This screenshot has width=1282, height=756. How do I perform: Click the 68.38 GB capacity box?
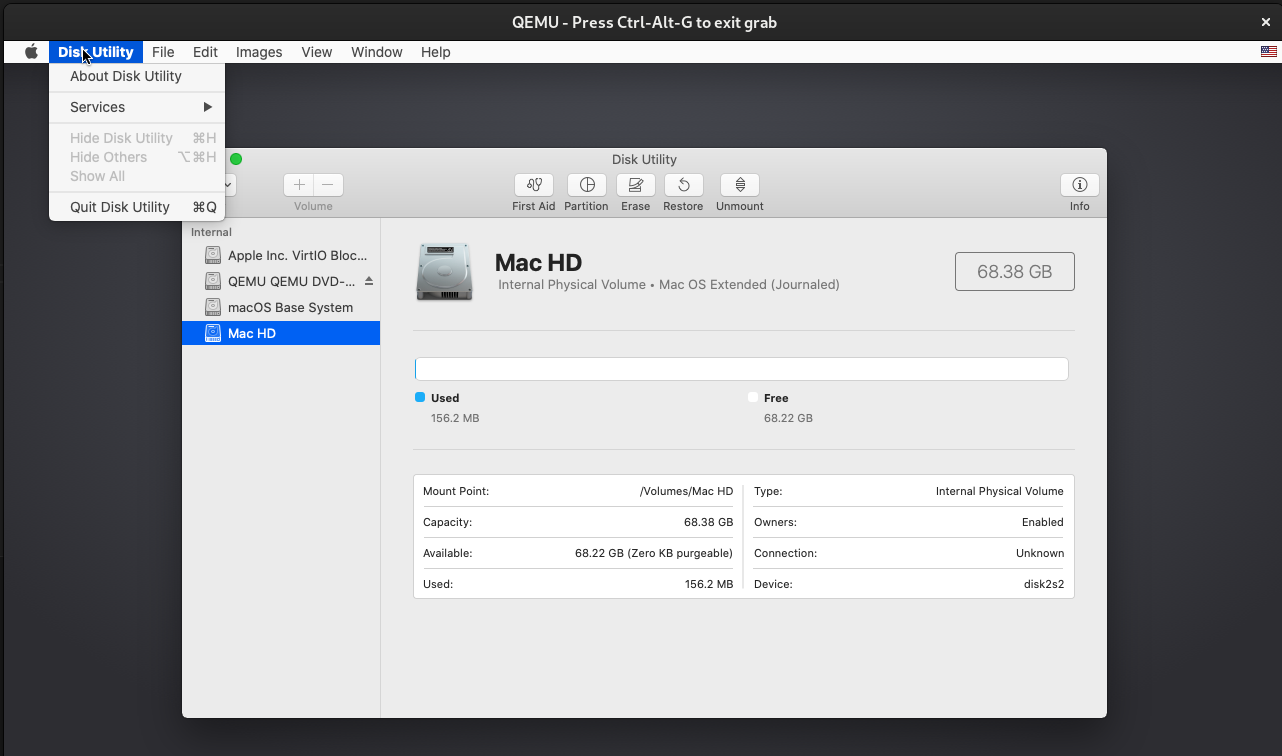click(x=1015, y=272)
